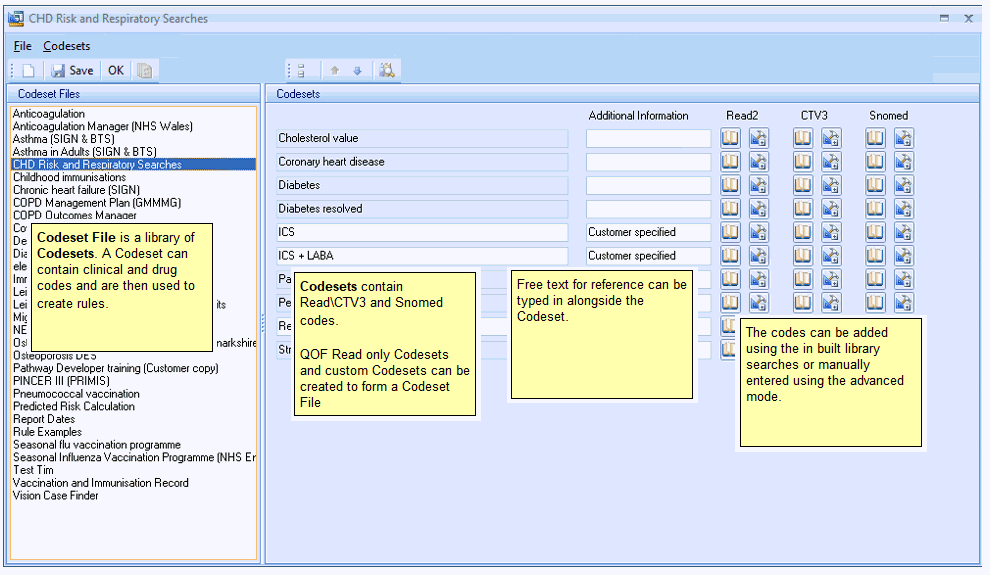Viewport: 990px width, 575px height.
Task: Open CTV3 library search for Coronary heart disease
Action: [803, 162]
